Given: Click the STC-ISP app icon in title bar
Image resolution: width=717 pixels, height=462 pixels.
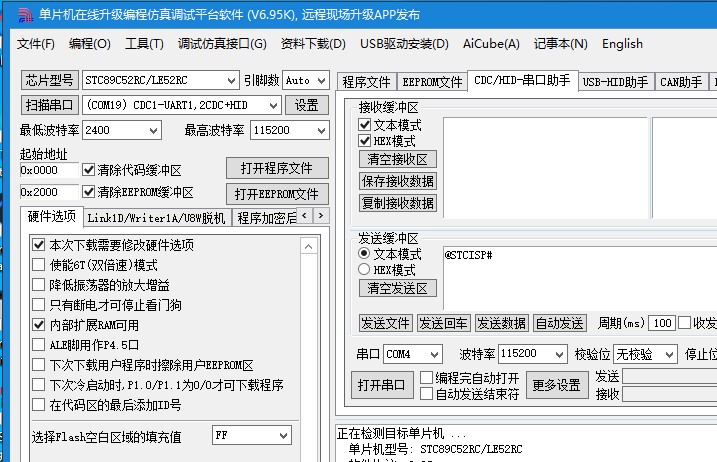Looking at the screenshot, I should (x=26, y=15).
